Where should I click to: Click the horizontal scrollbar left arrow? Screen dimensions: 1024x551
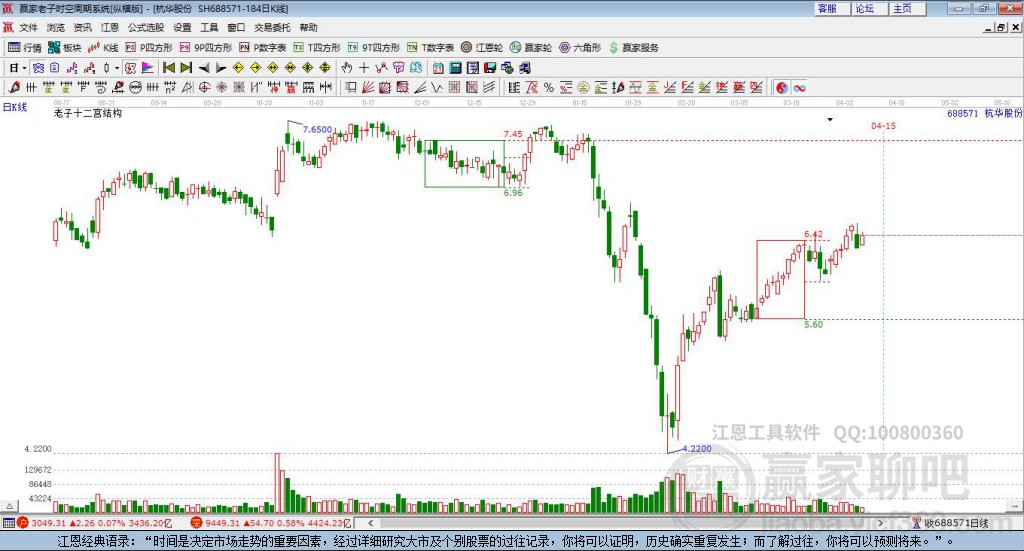click(370, 523)
